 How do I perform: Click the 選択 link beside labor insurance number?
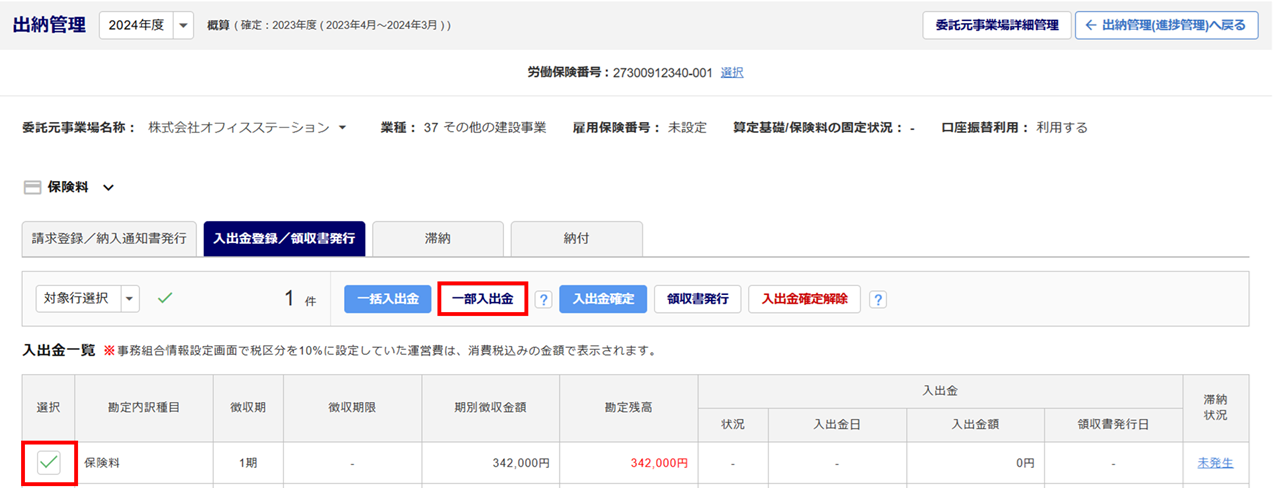pyautogui.click(x=732, y=73)
